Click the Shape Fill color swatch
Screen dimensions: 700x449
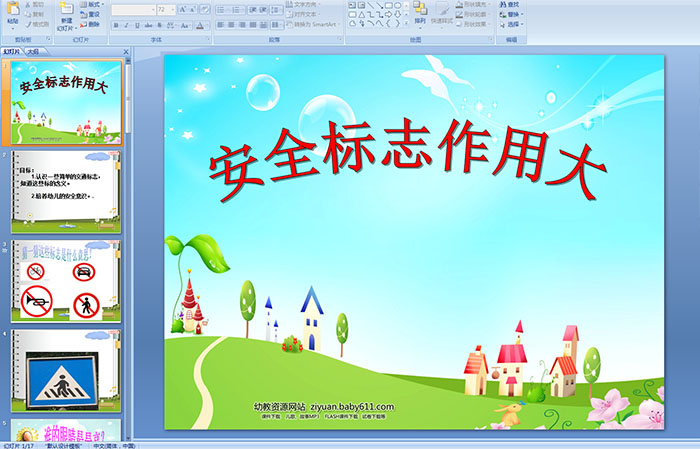(459, 5)
